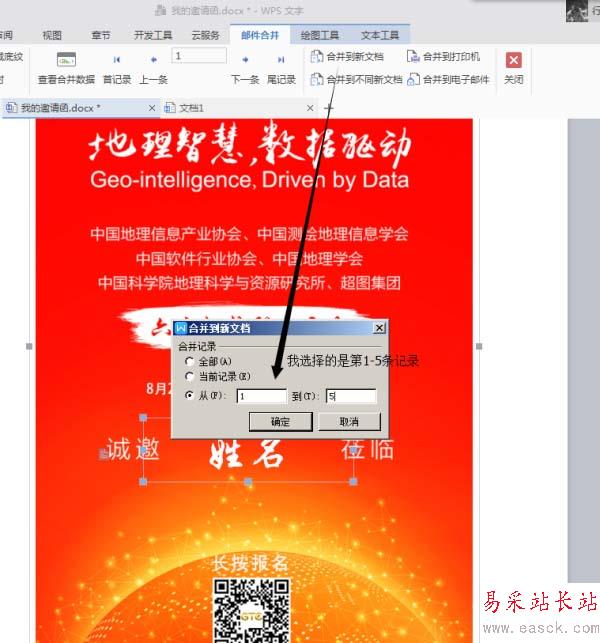Click 合并到不同新文档 in ribbon
The height and width of the screenshot is (643, 600).
click(356, 79)
